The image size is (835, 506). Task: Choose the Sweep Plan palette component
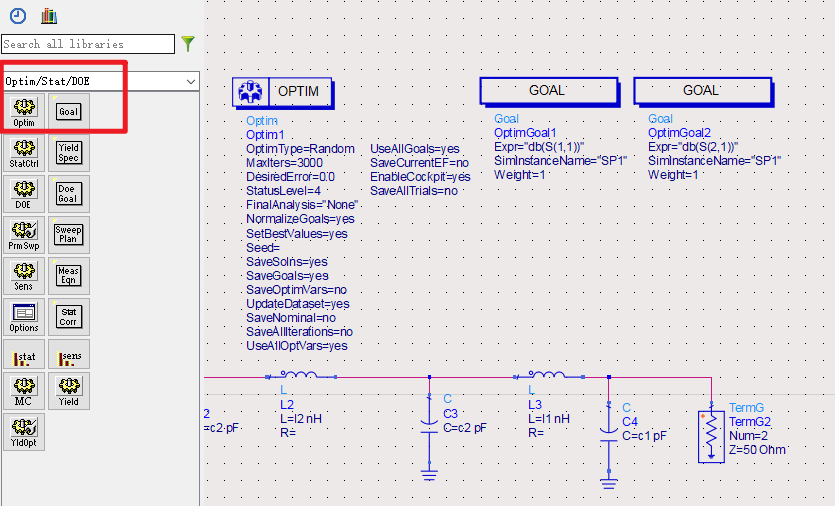pyautogui.click(x=69, y=235)
